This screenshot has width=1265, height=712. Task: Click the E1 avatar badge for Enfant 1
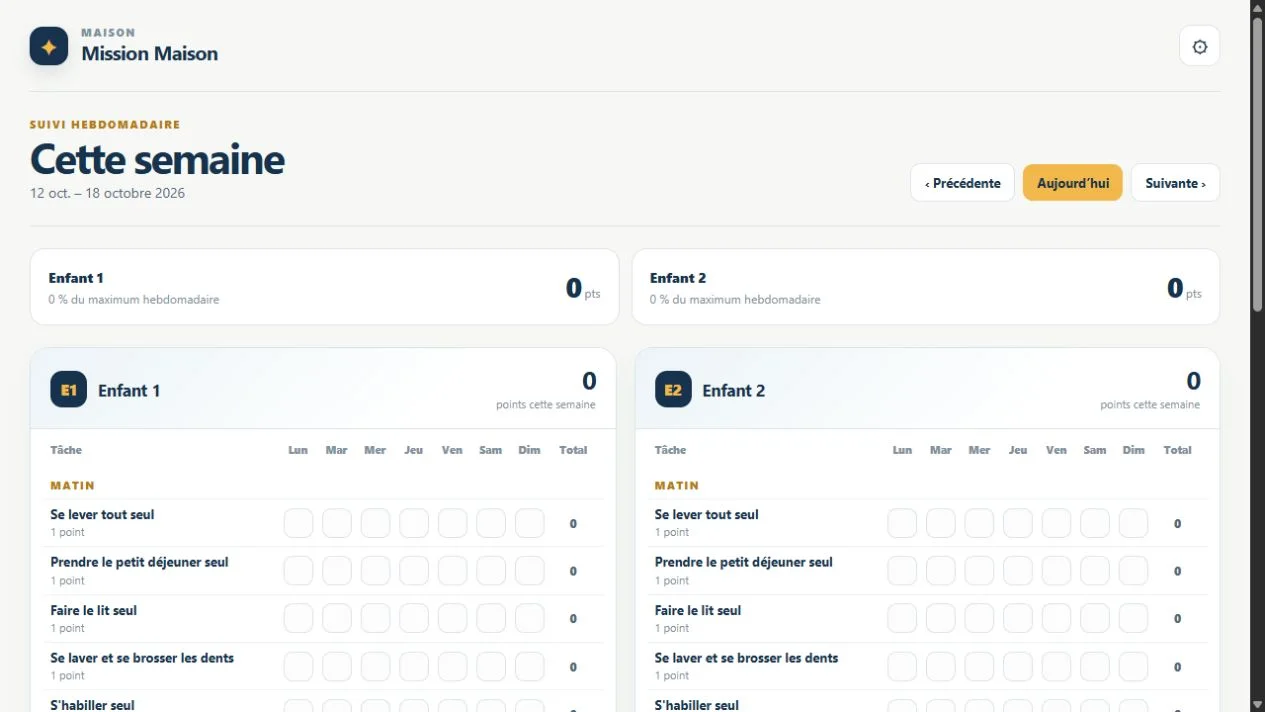(69, 390)
